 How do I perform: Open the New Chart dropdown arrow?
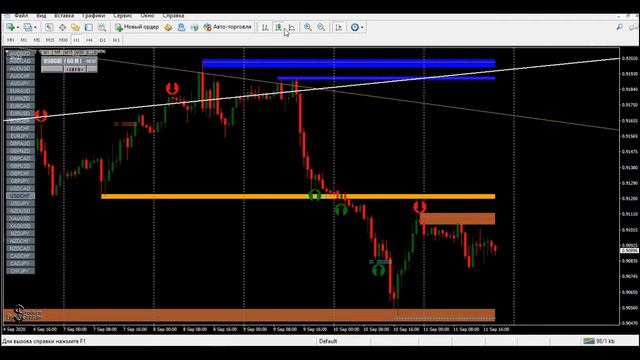coord(18,27)
